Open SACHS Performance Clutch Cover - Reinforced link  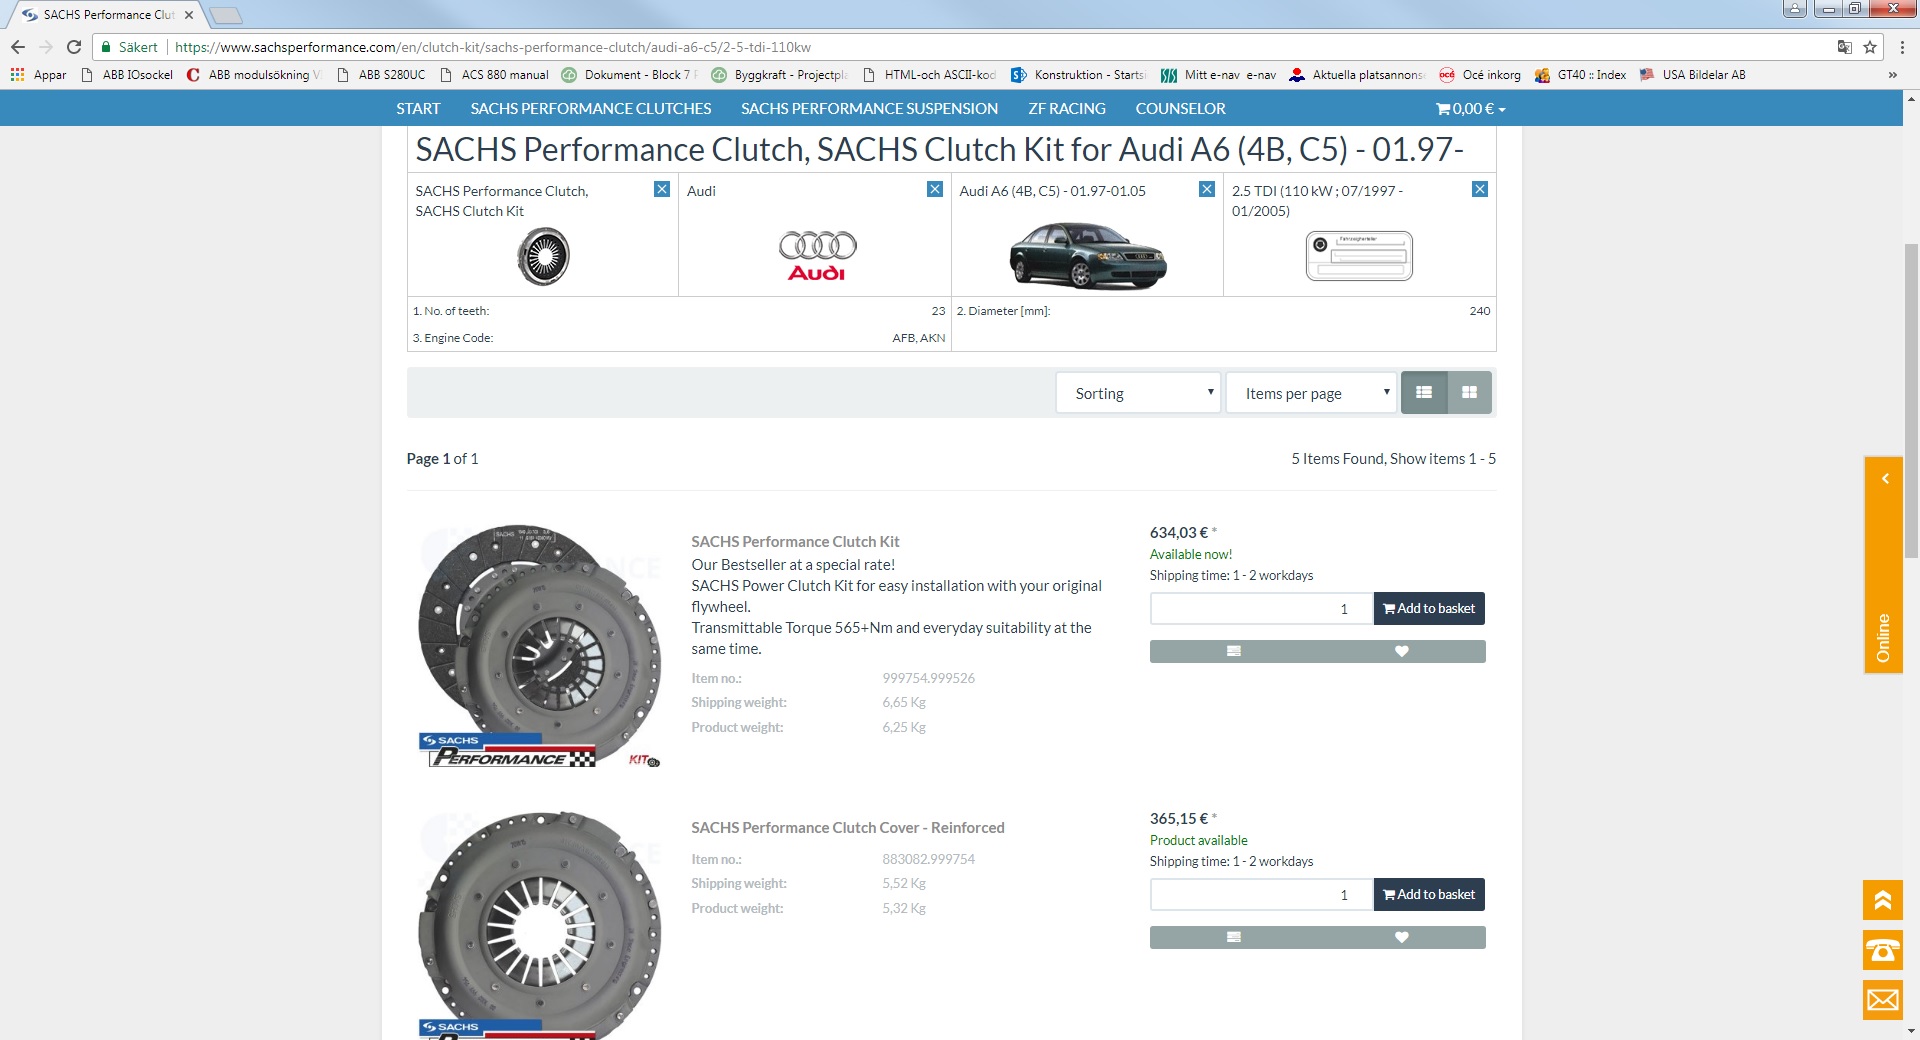click(848, 827)
